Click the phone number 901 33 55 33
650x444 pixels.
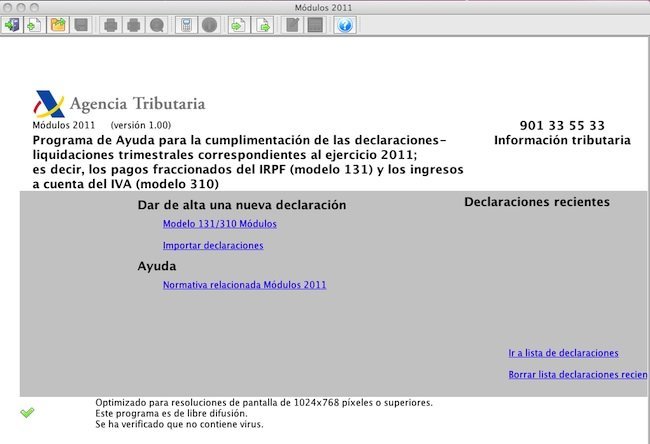point(562,126)
